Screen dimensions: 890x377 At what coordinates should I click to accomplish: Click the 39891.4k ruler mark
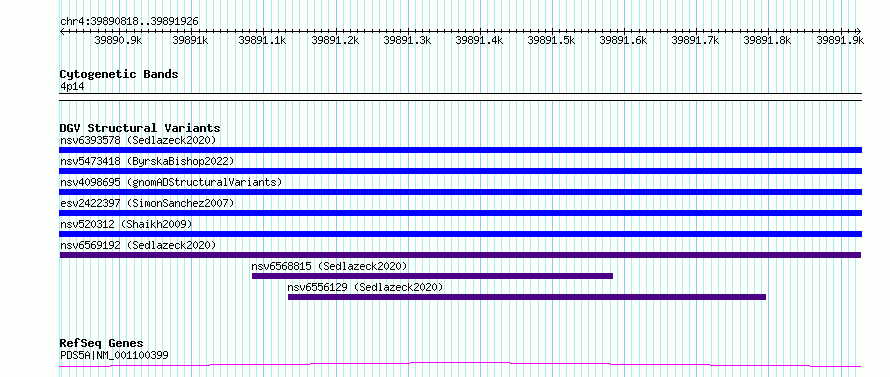(479, 40)
